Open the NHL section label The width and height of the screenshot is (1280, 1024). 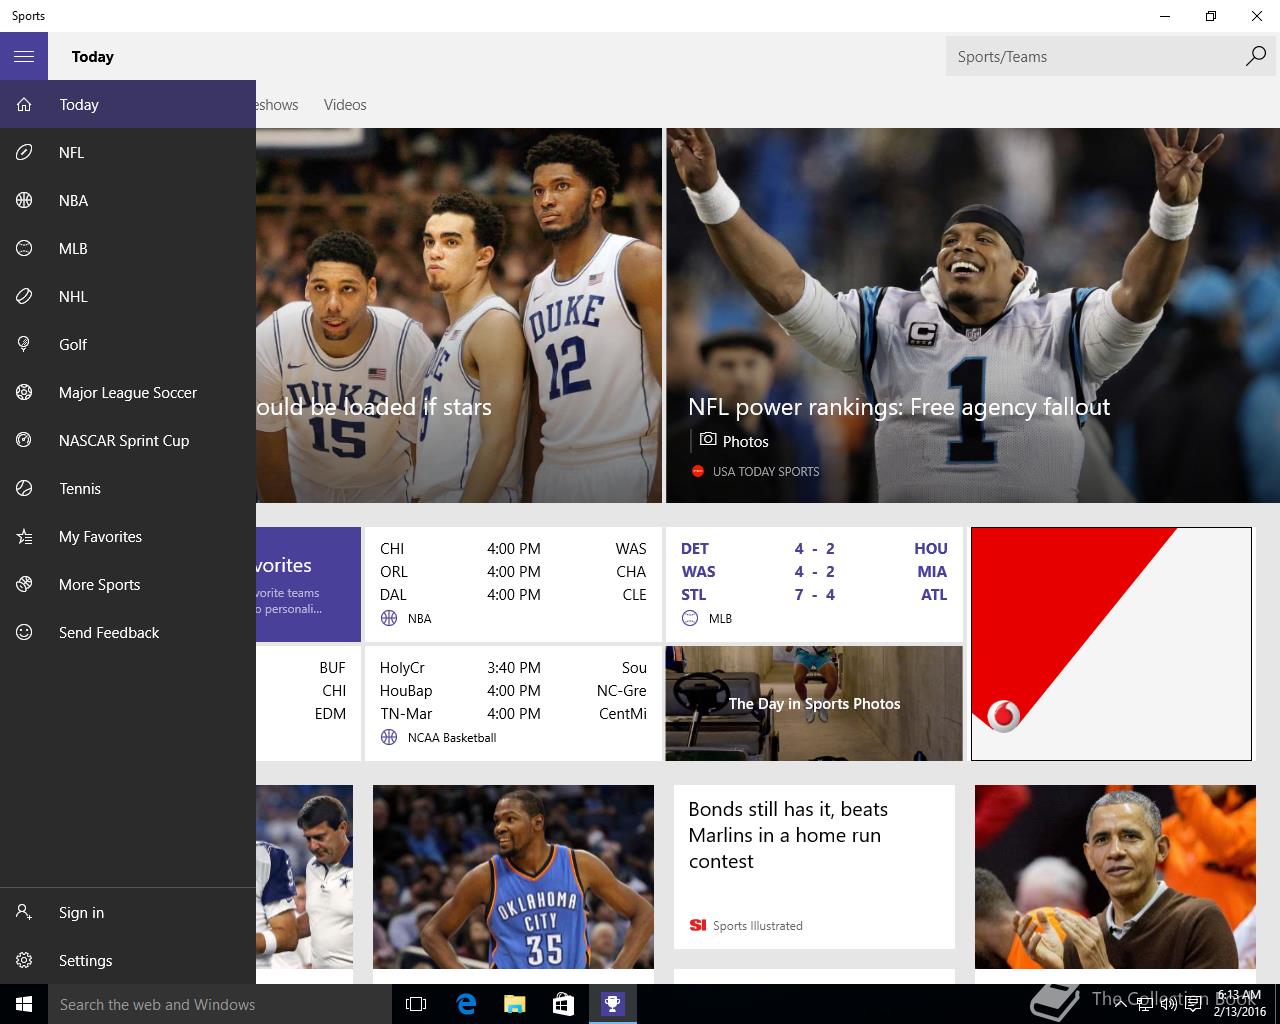point(73,296)
